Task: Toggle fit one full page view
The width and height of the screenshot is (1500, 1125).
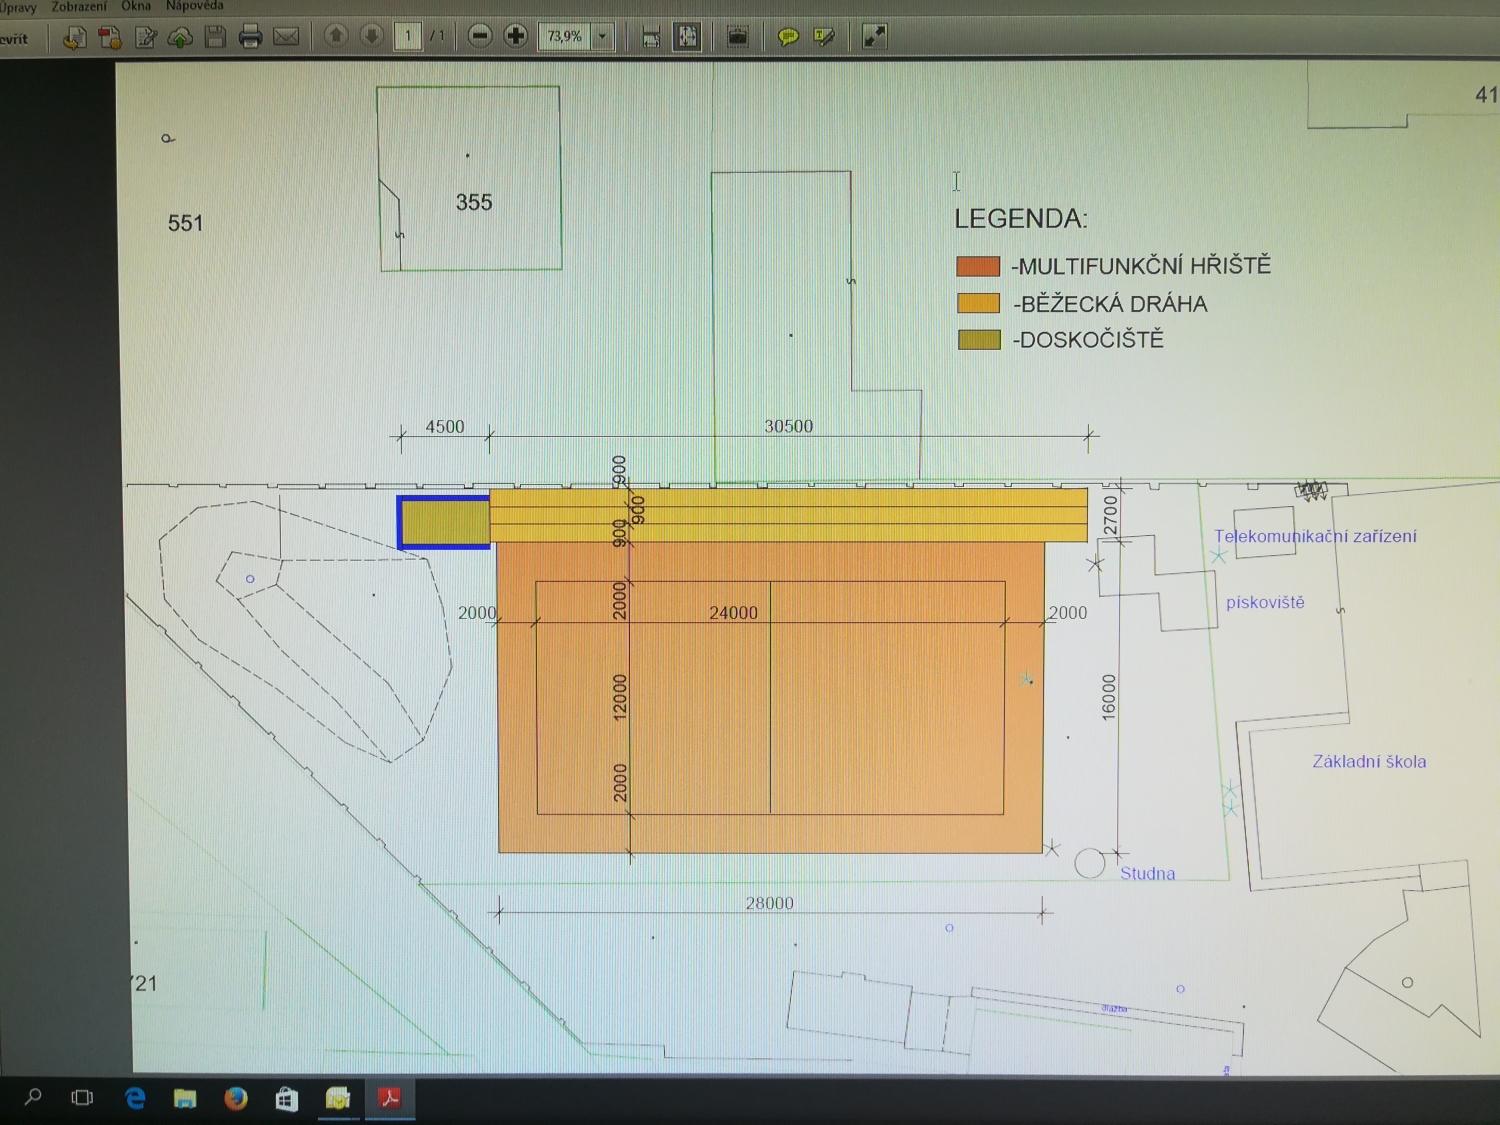Action: click(687, 37)
